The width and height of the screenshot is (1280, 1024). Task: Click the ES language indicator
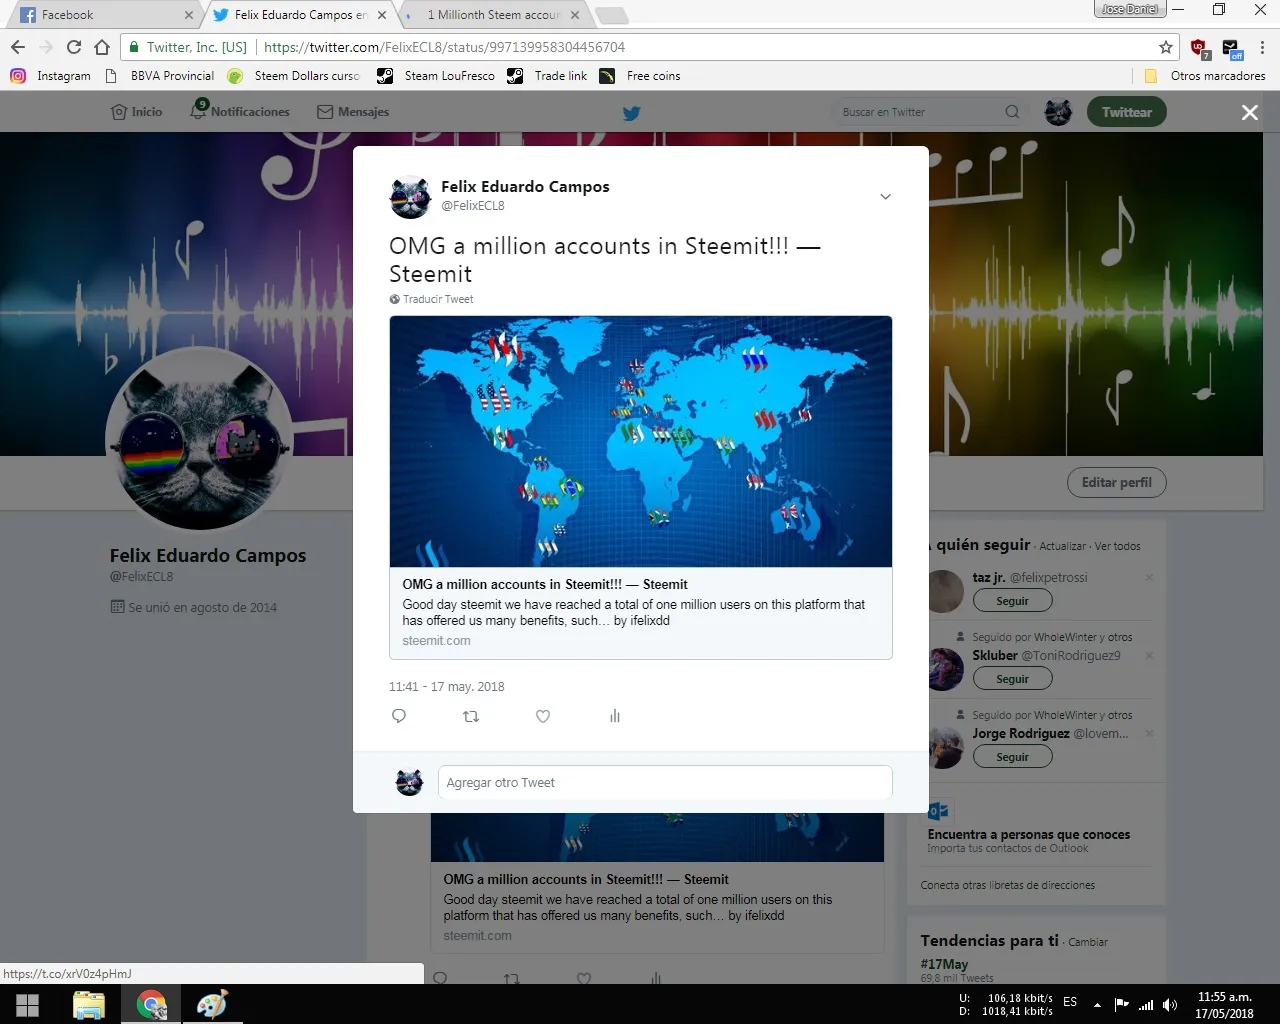coord(1070,1001)
